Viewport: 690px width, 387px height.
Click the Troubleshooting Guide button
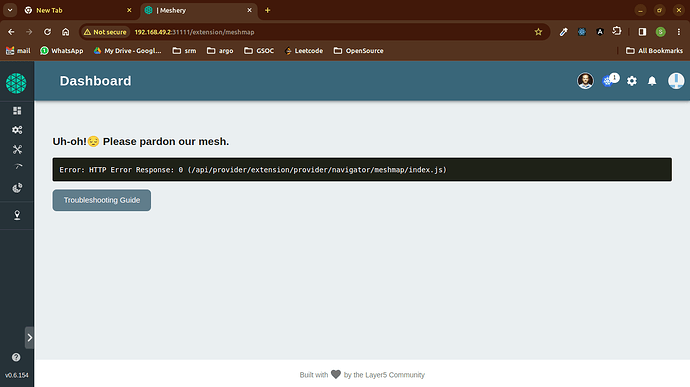click(x=102, y=200)
